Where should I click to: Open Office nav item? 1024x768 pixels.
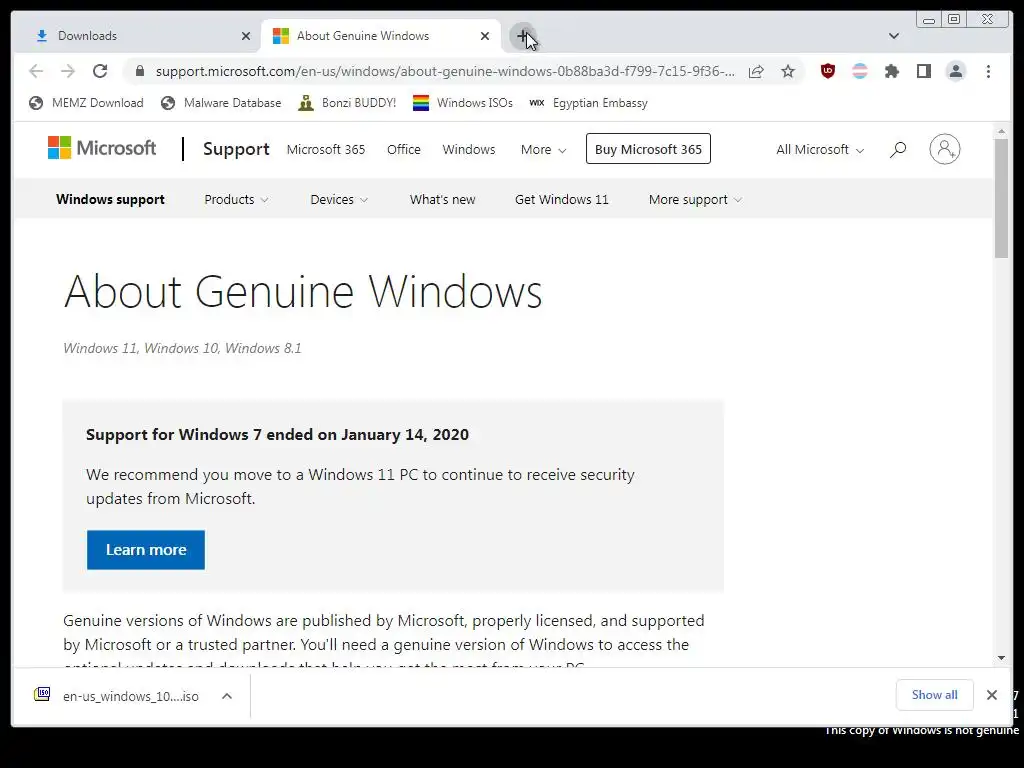[x=404, y=150]
